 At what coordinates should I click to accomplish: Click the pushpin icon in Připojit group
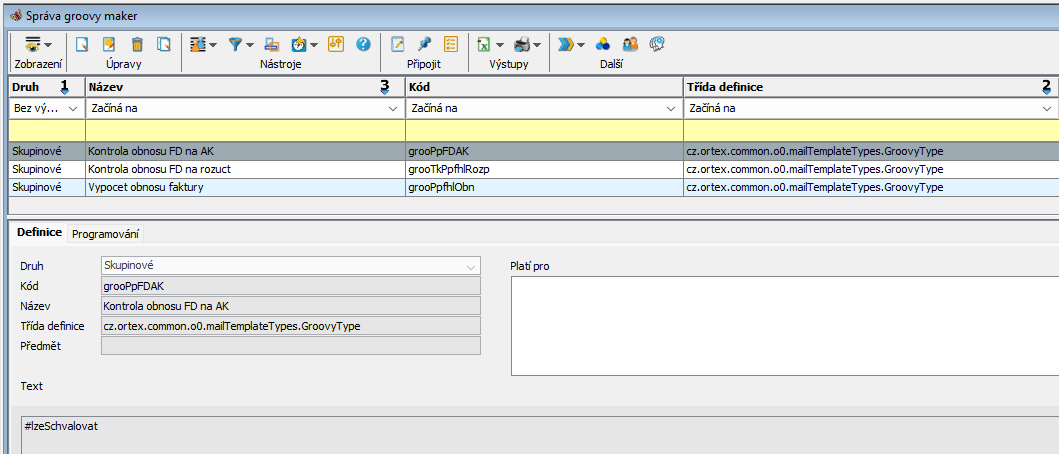click(x=424, y=44)
